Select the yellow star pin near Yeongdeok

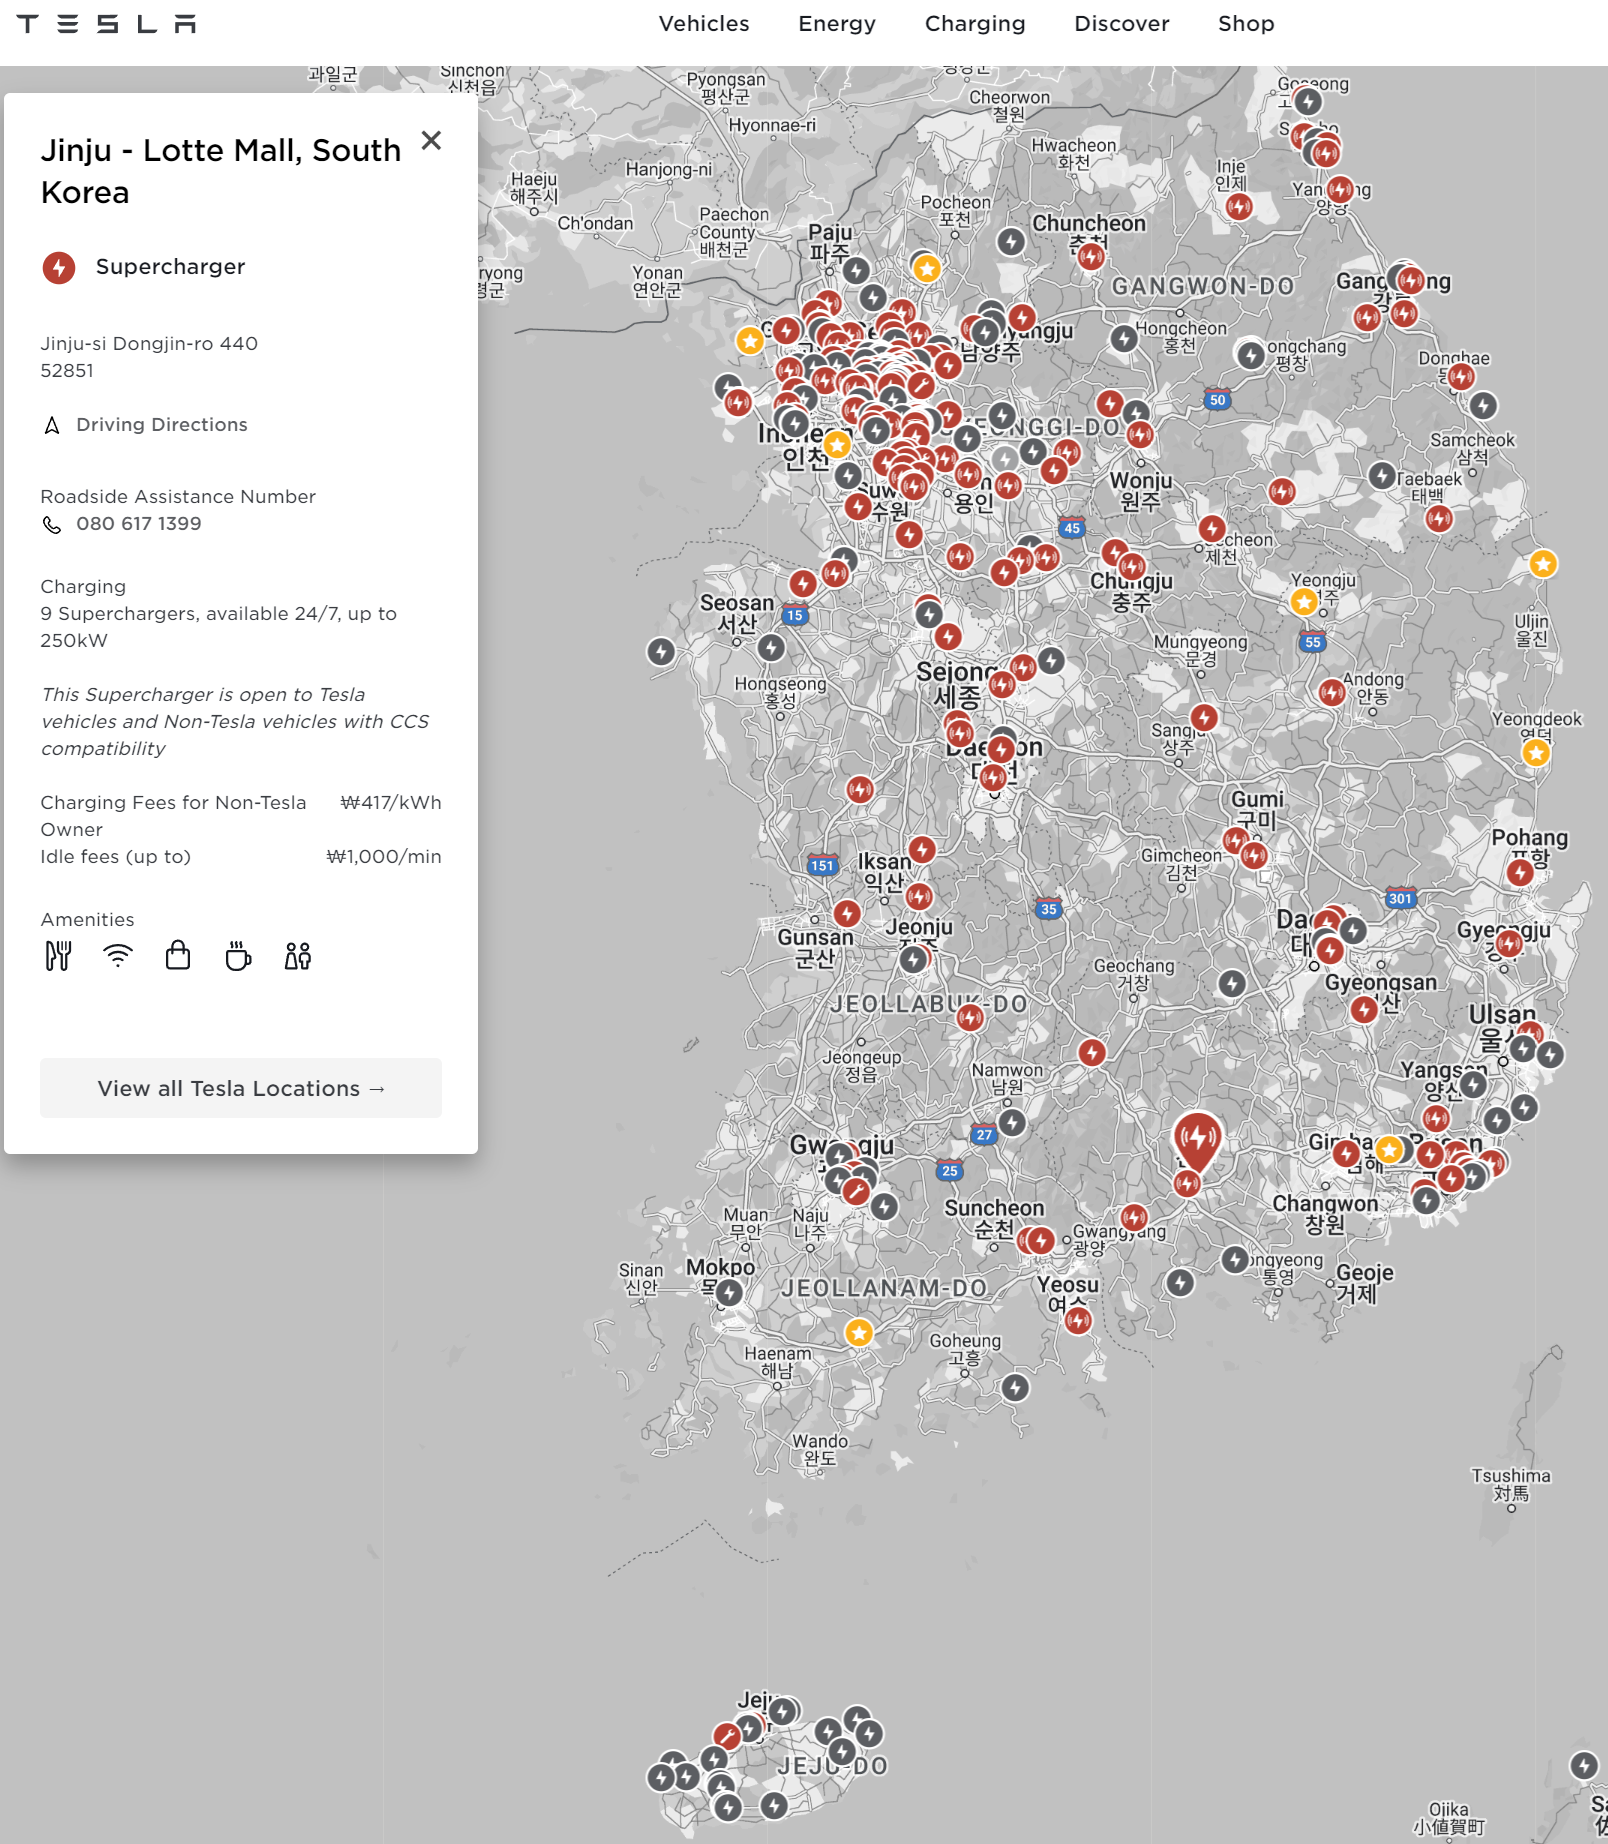(x=1536, y=753)
